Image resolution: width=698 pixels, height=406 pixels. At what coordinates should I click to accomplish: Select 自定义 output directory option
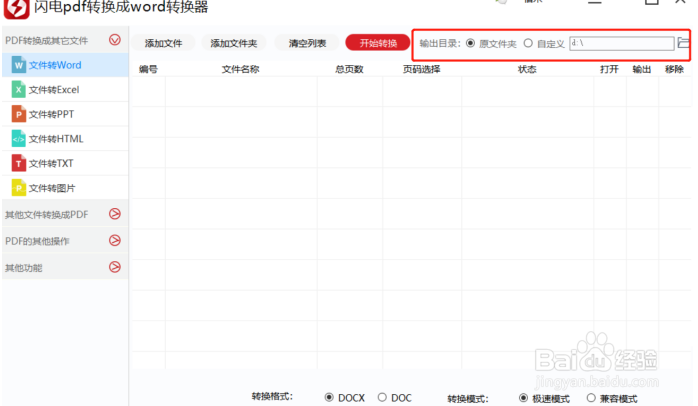(x=528, y=43)
